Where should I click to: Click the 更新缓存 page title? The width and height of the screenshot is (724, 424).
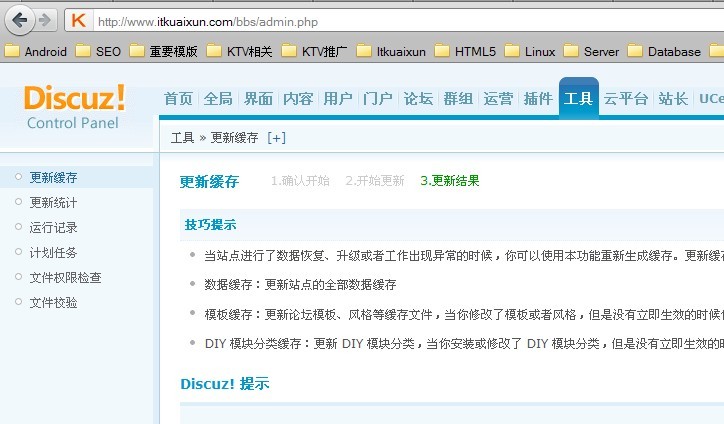pos(209,182)
